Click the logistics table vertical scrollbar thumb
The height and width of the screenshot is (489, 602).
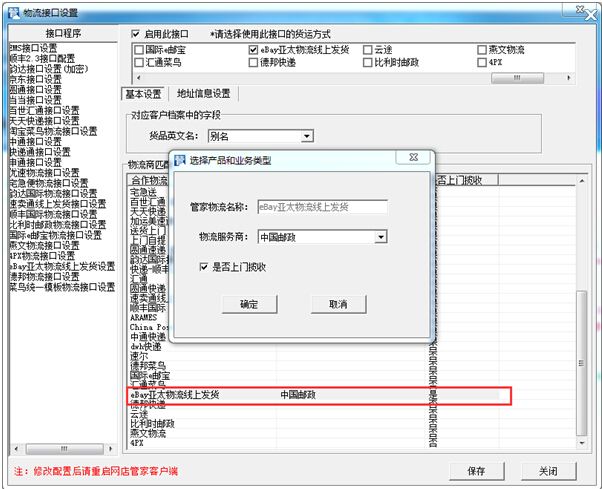coord(582,363)
